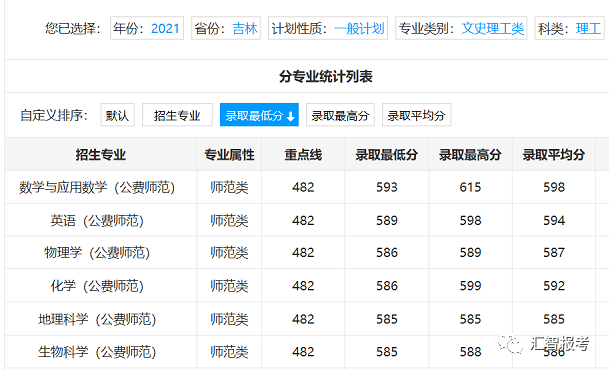Click the 重点线 column header
Image resolution: width=609 pixels, height=371 pixels.
pos(303,155)
